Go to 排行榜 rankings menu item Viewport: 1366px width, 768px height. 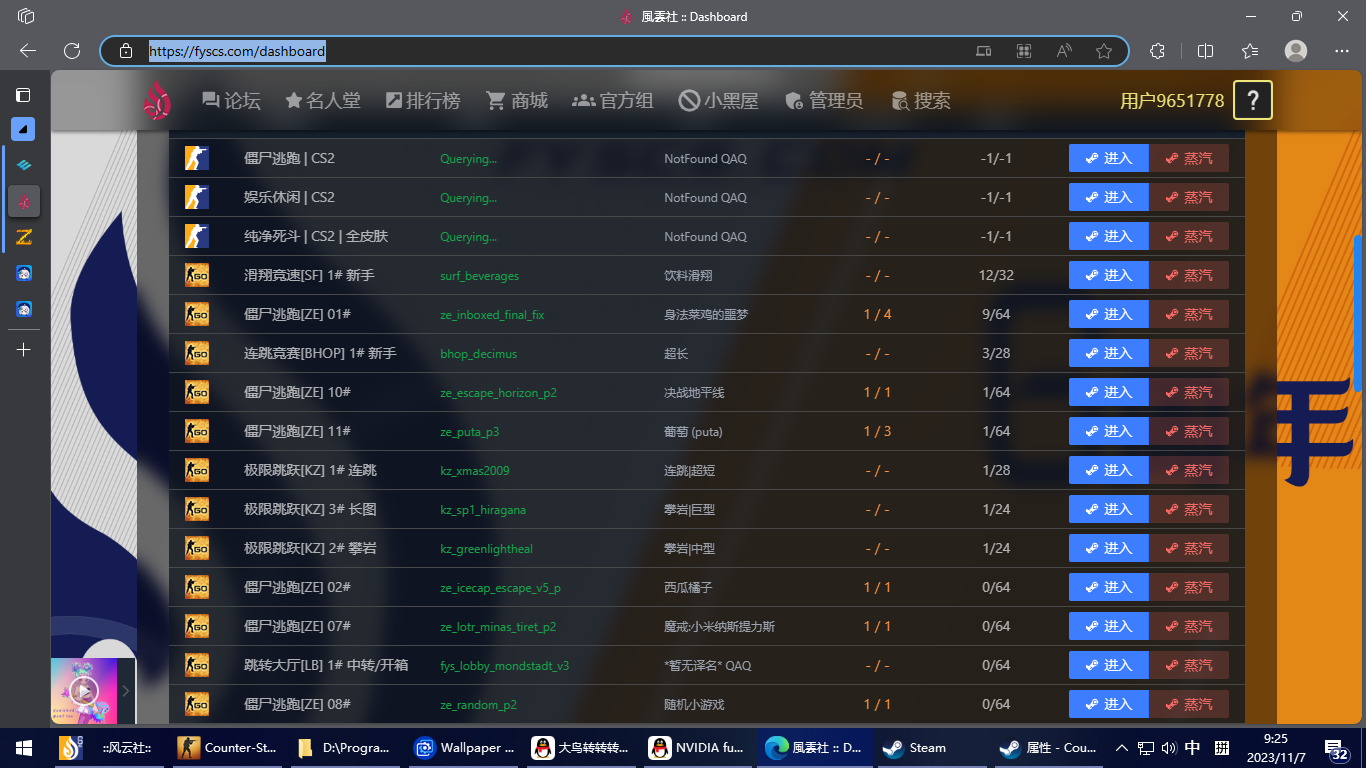(423, 100)
